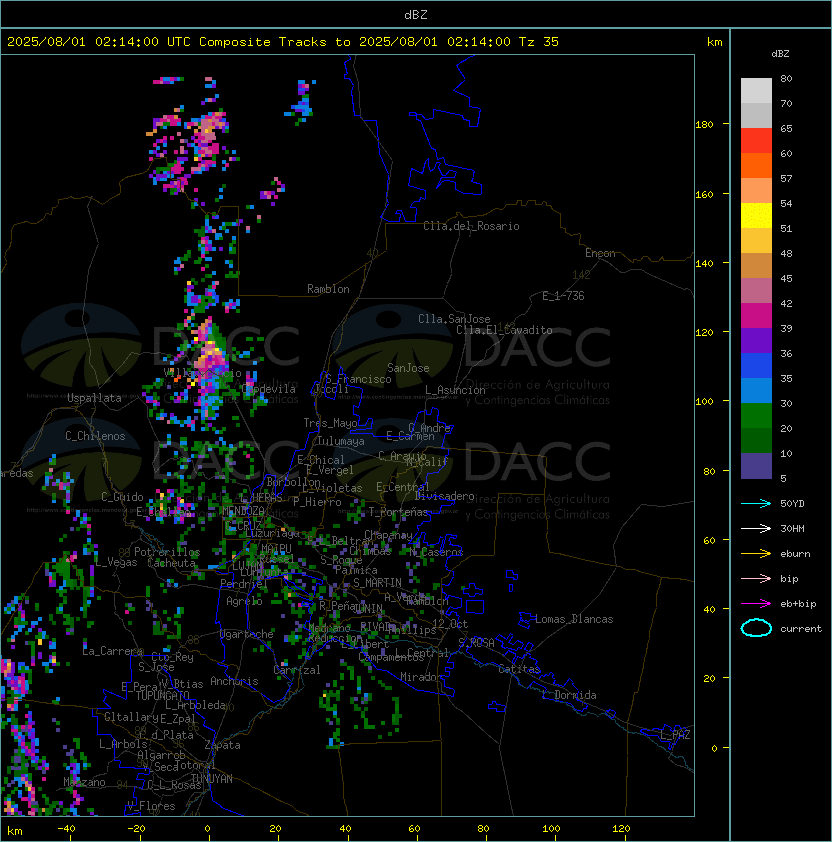
Task: Click the 'C_Chilenos' label
Action: coord(95,436)
